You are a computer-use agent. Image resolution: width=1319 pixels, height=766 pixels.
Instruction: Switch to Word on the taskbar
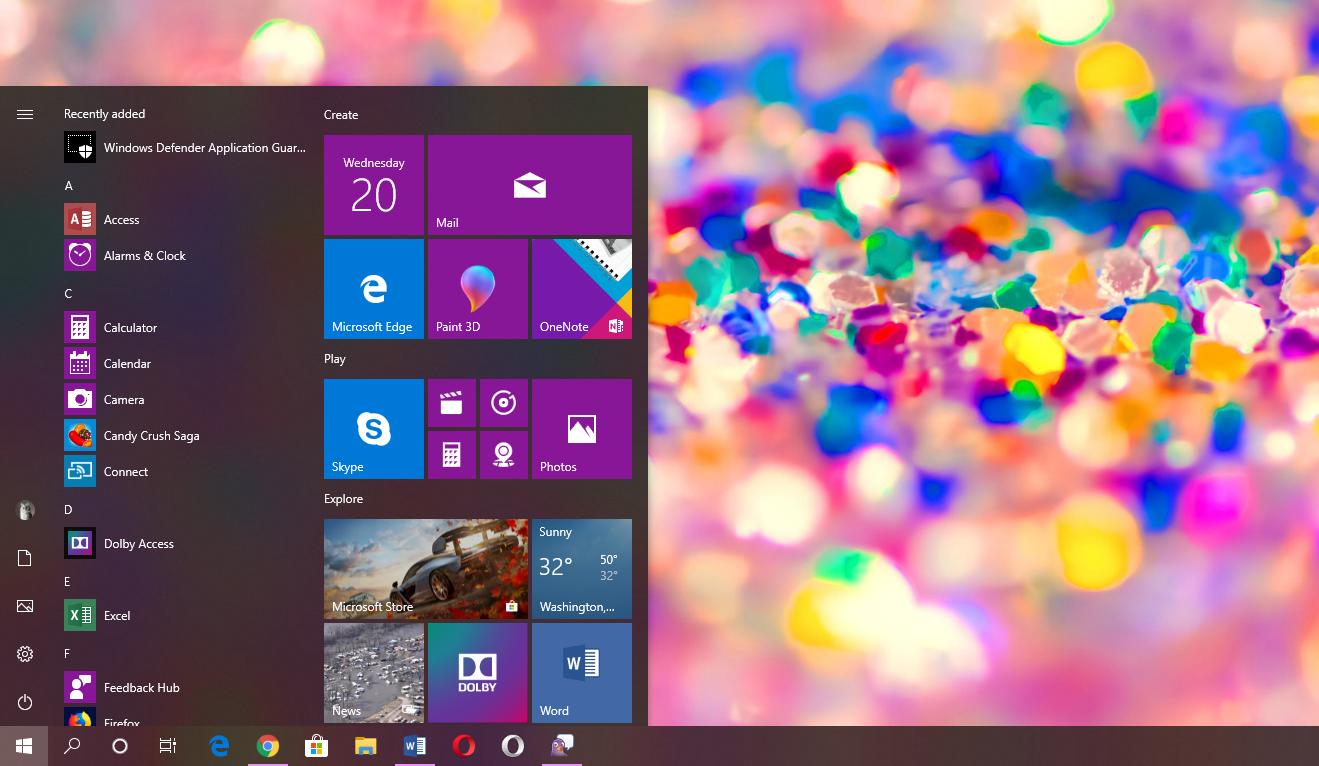(414, 746)
